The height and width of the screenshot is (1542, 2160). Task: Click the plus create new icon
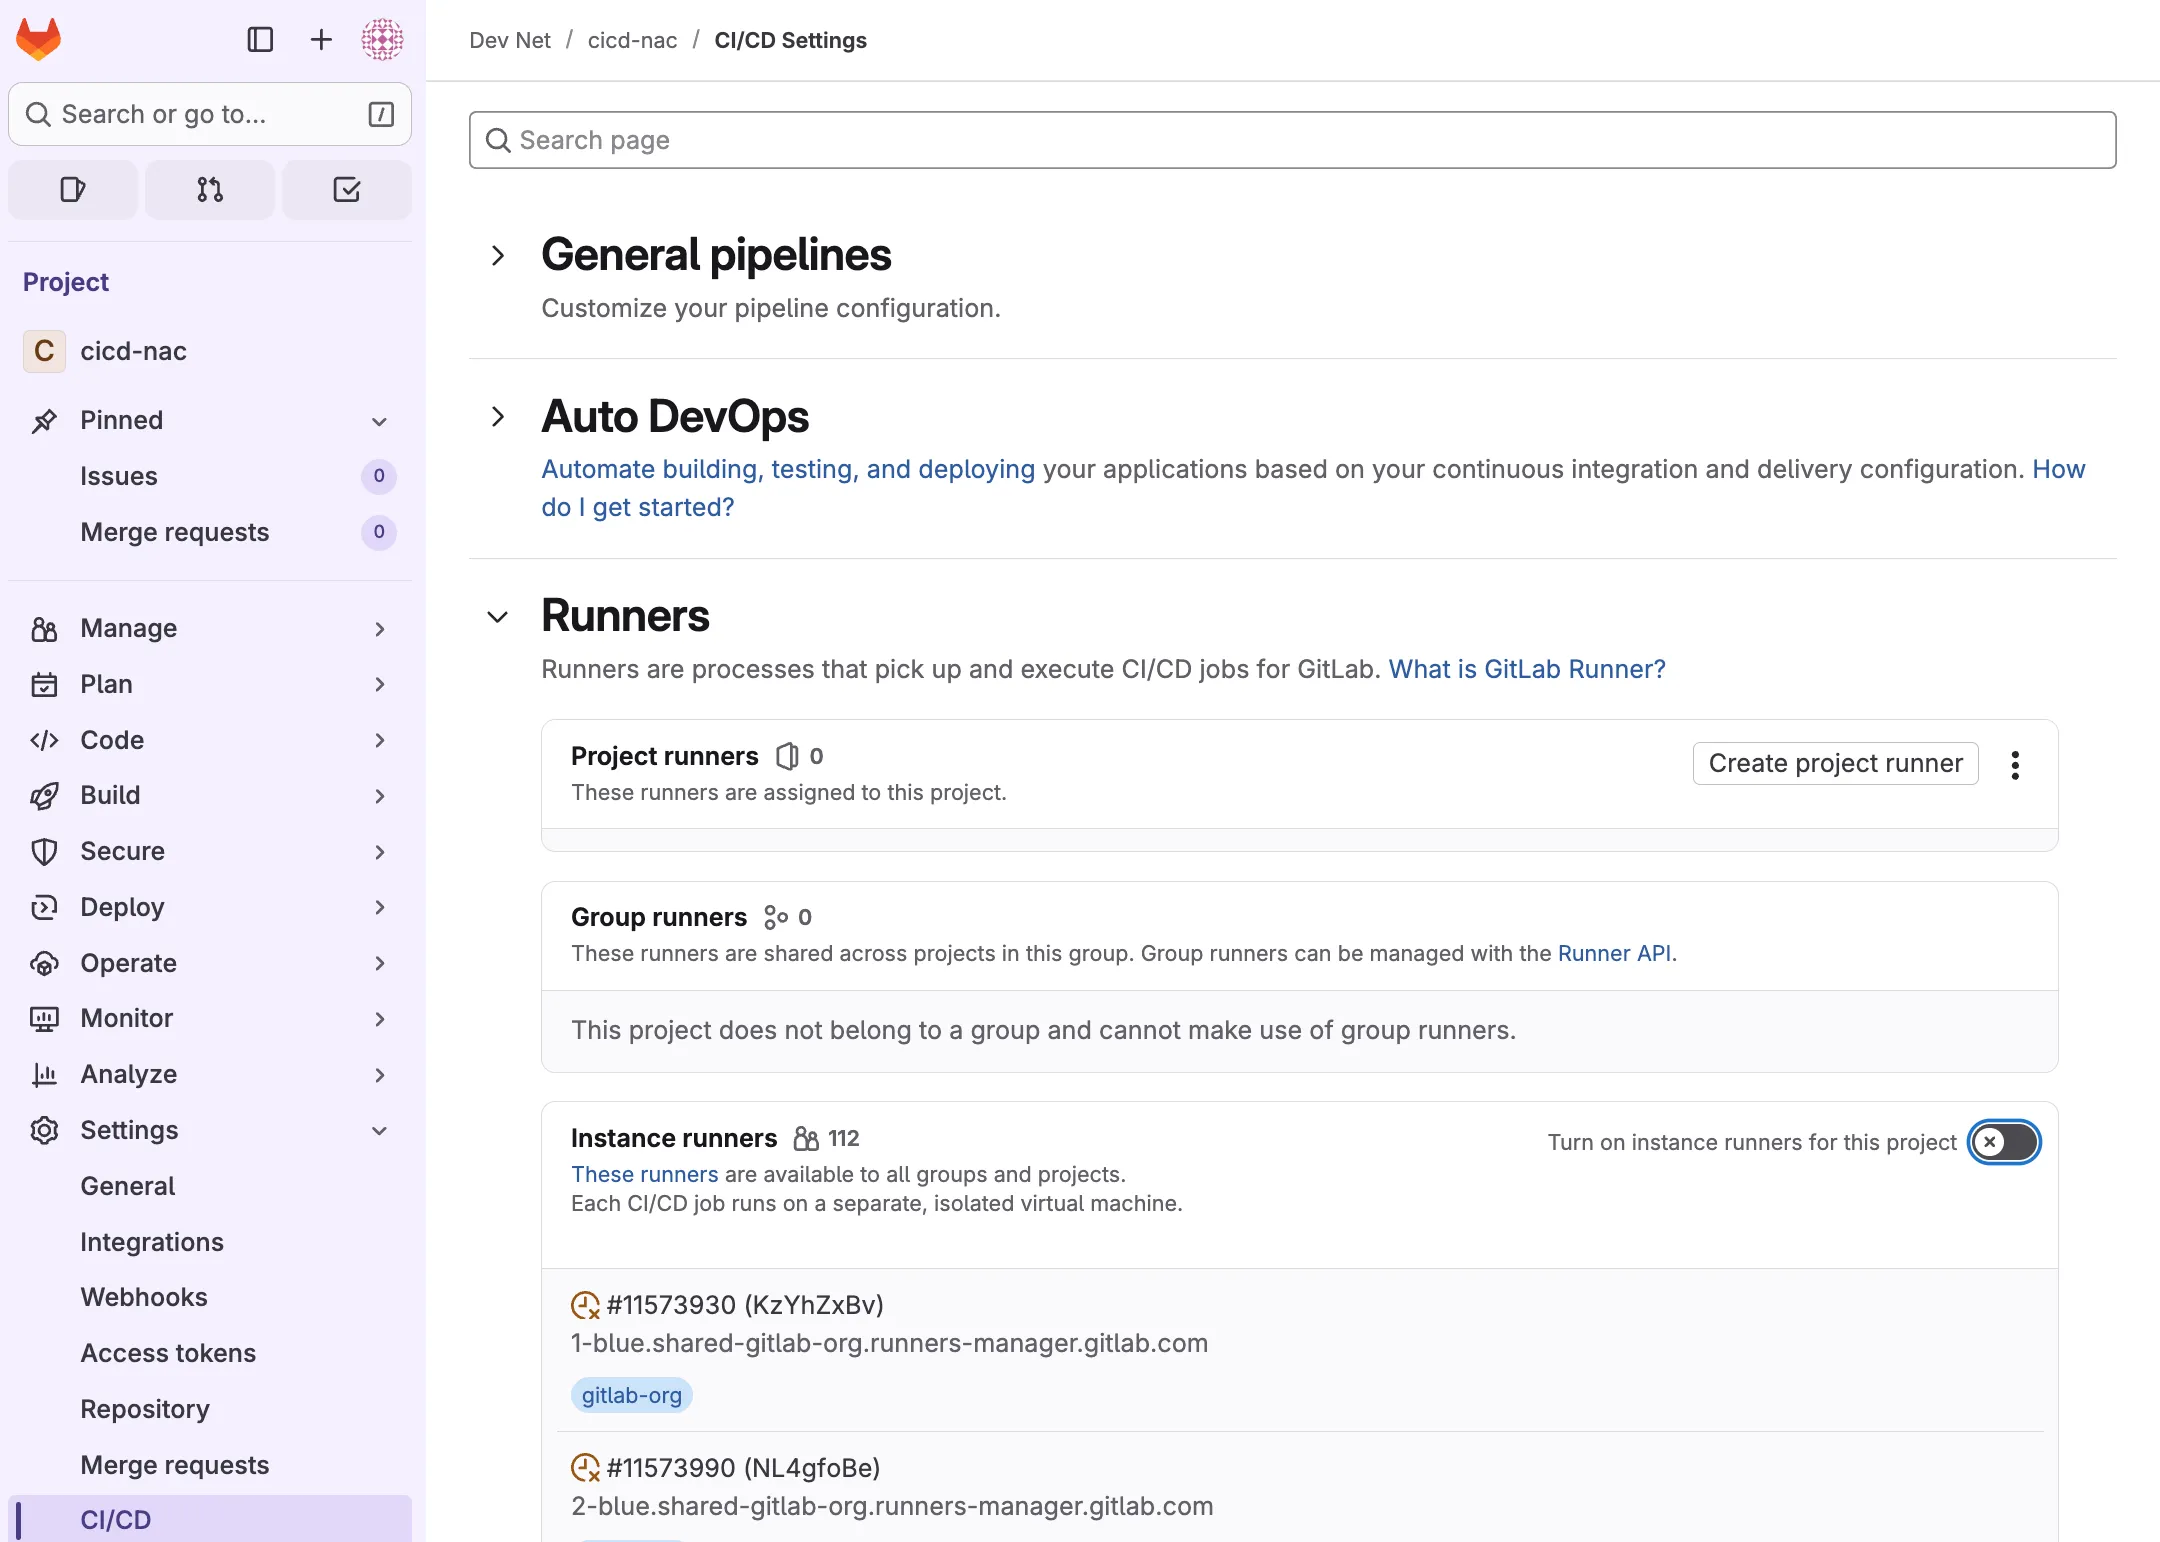[x=321, y=39]
